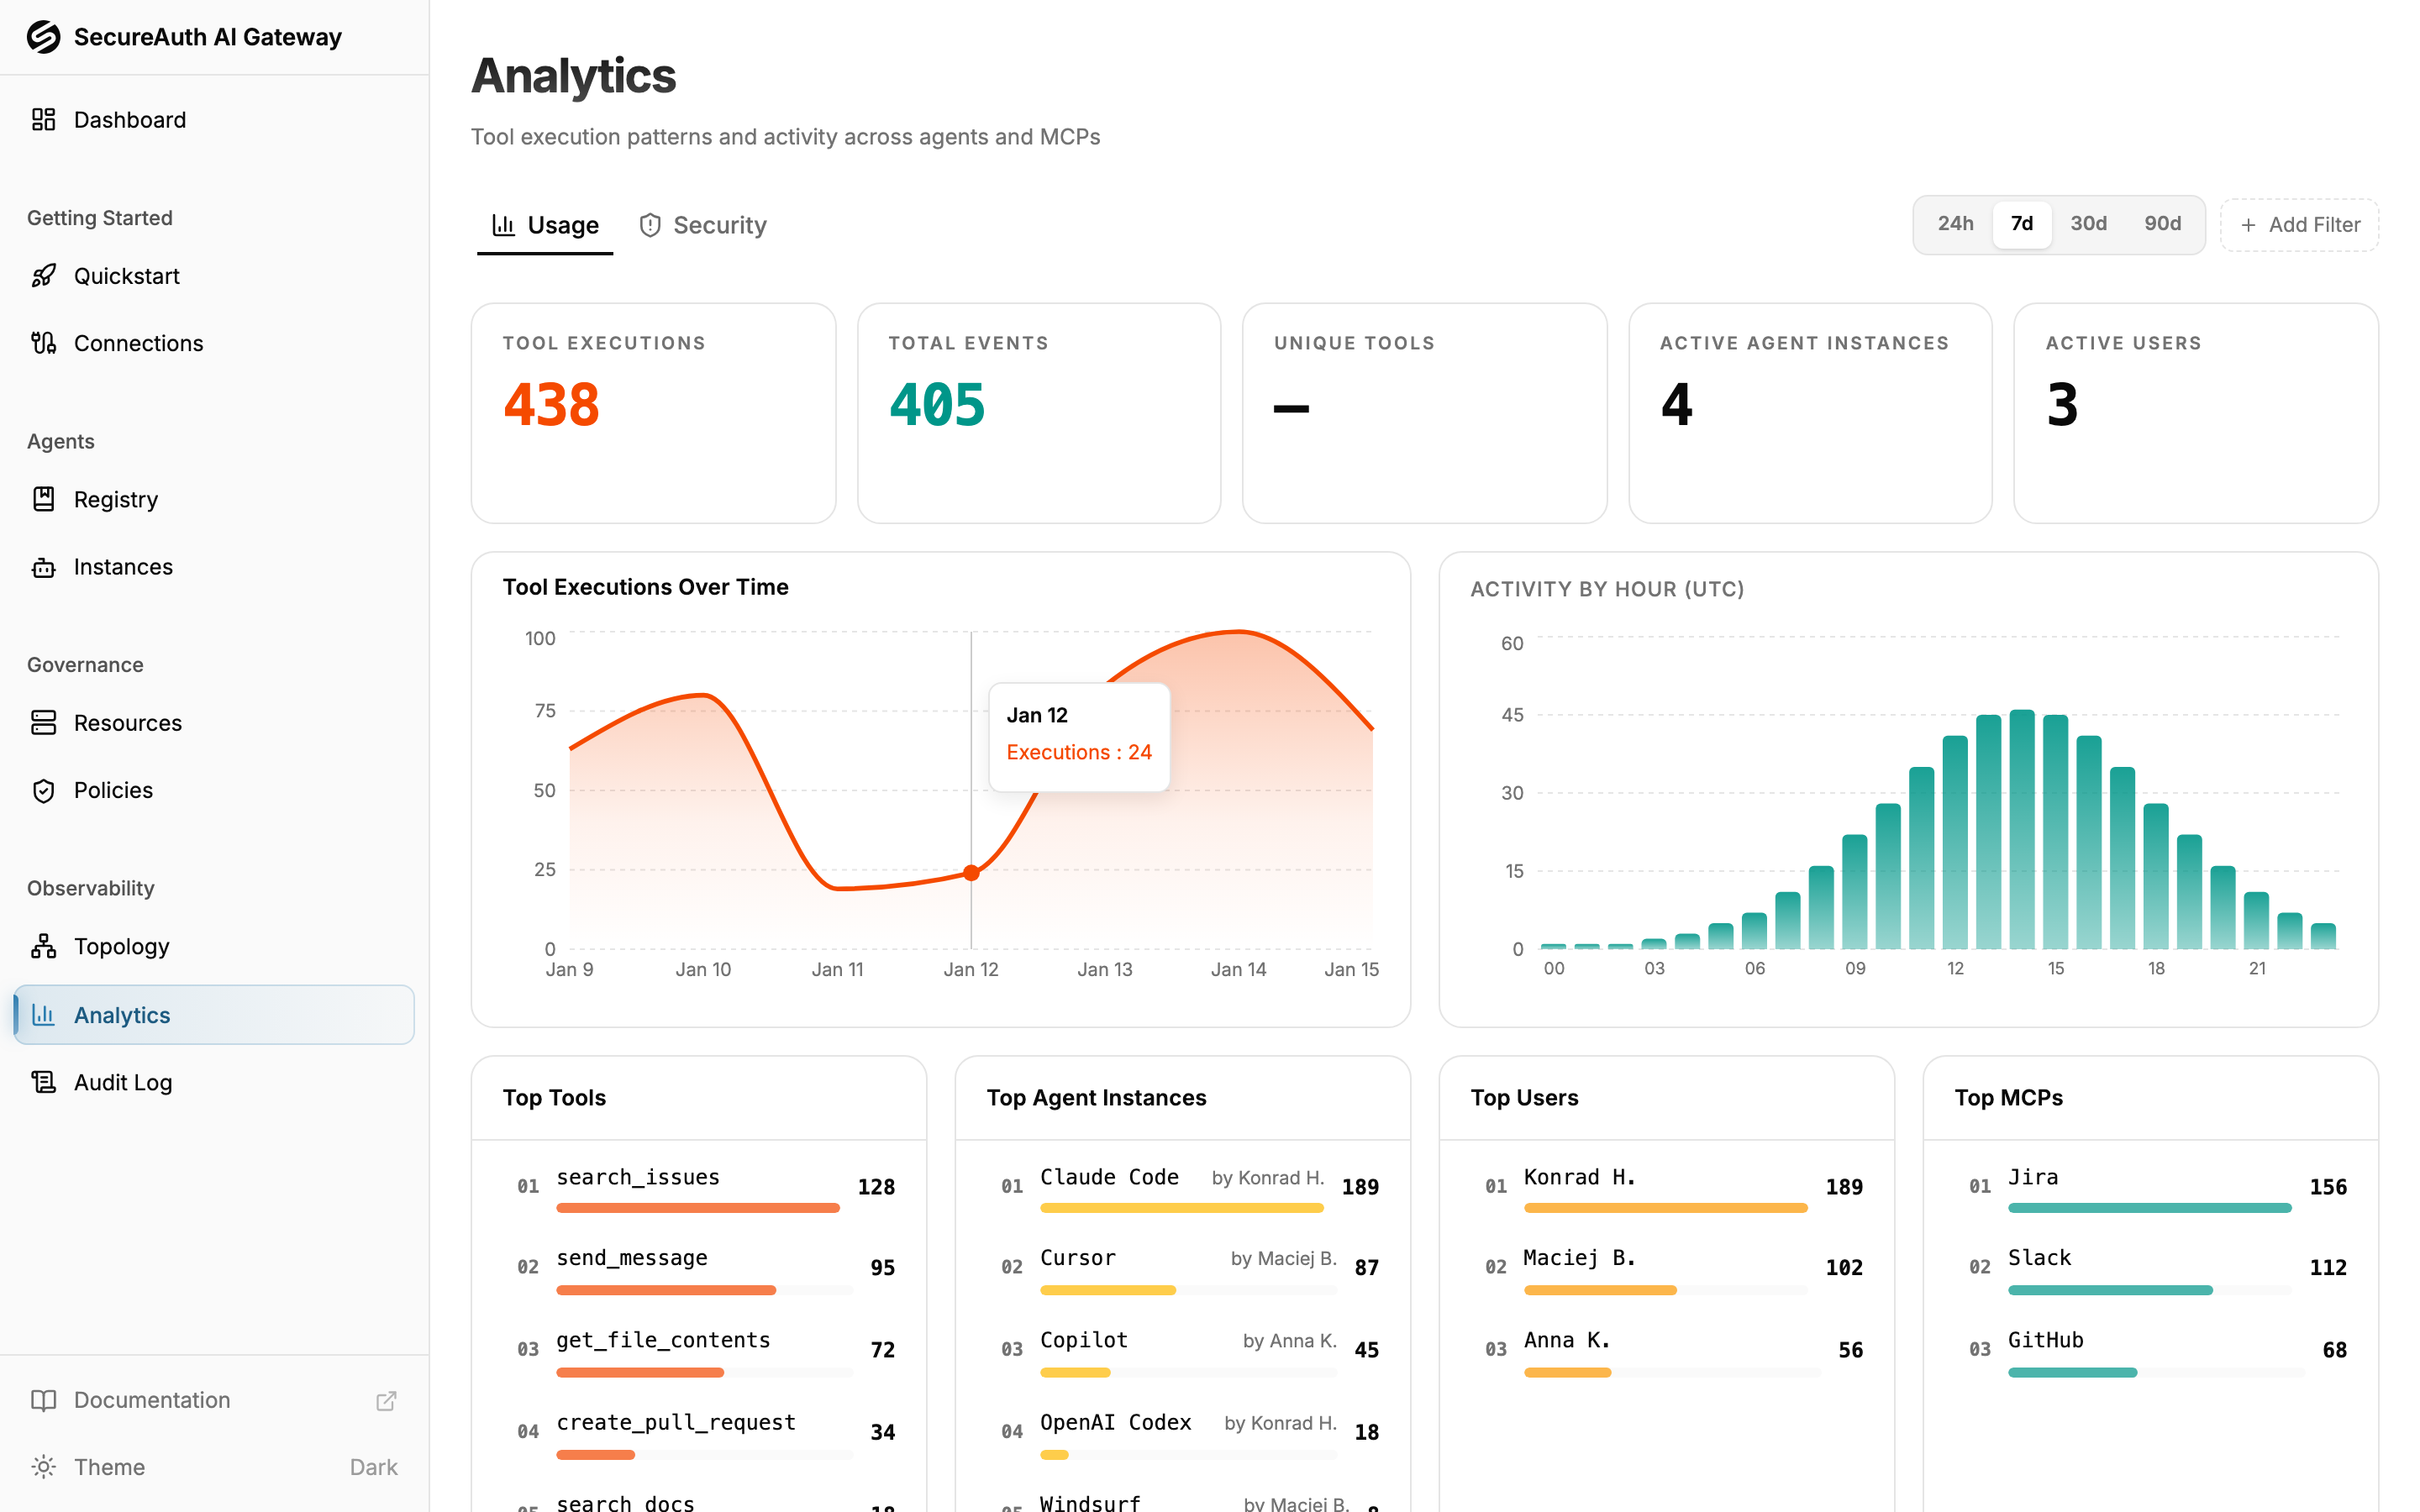Click Slack in Top MCPs
Screen dimensions: 2420x1512
click(x=2151, y=1271)
